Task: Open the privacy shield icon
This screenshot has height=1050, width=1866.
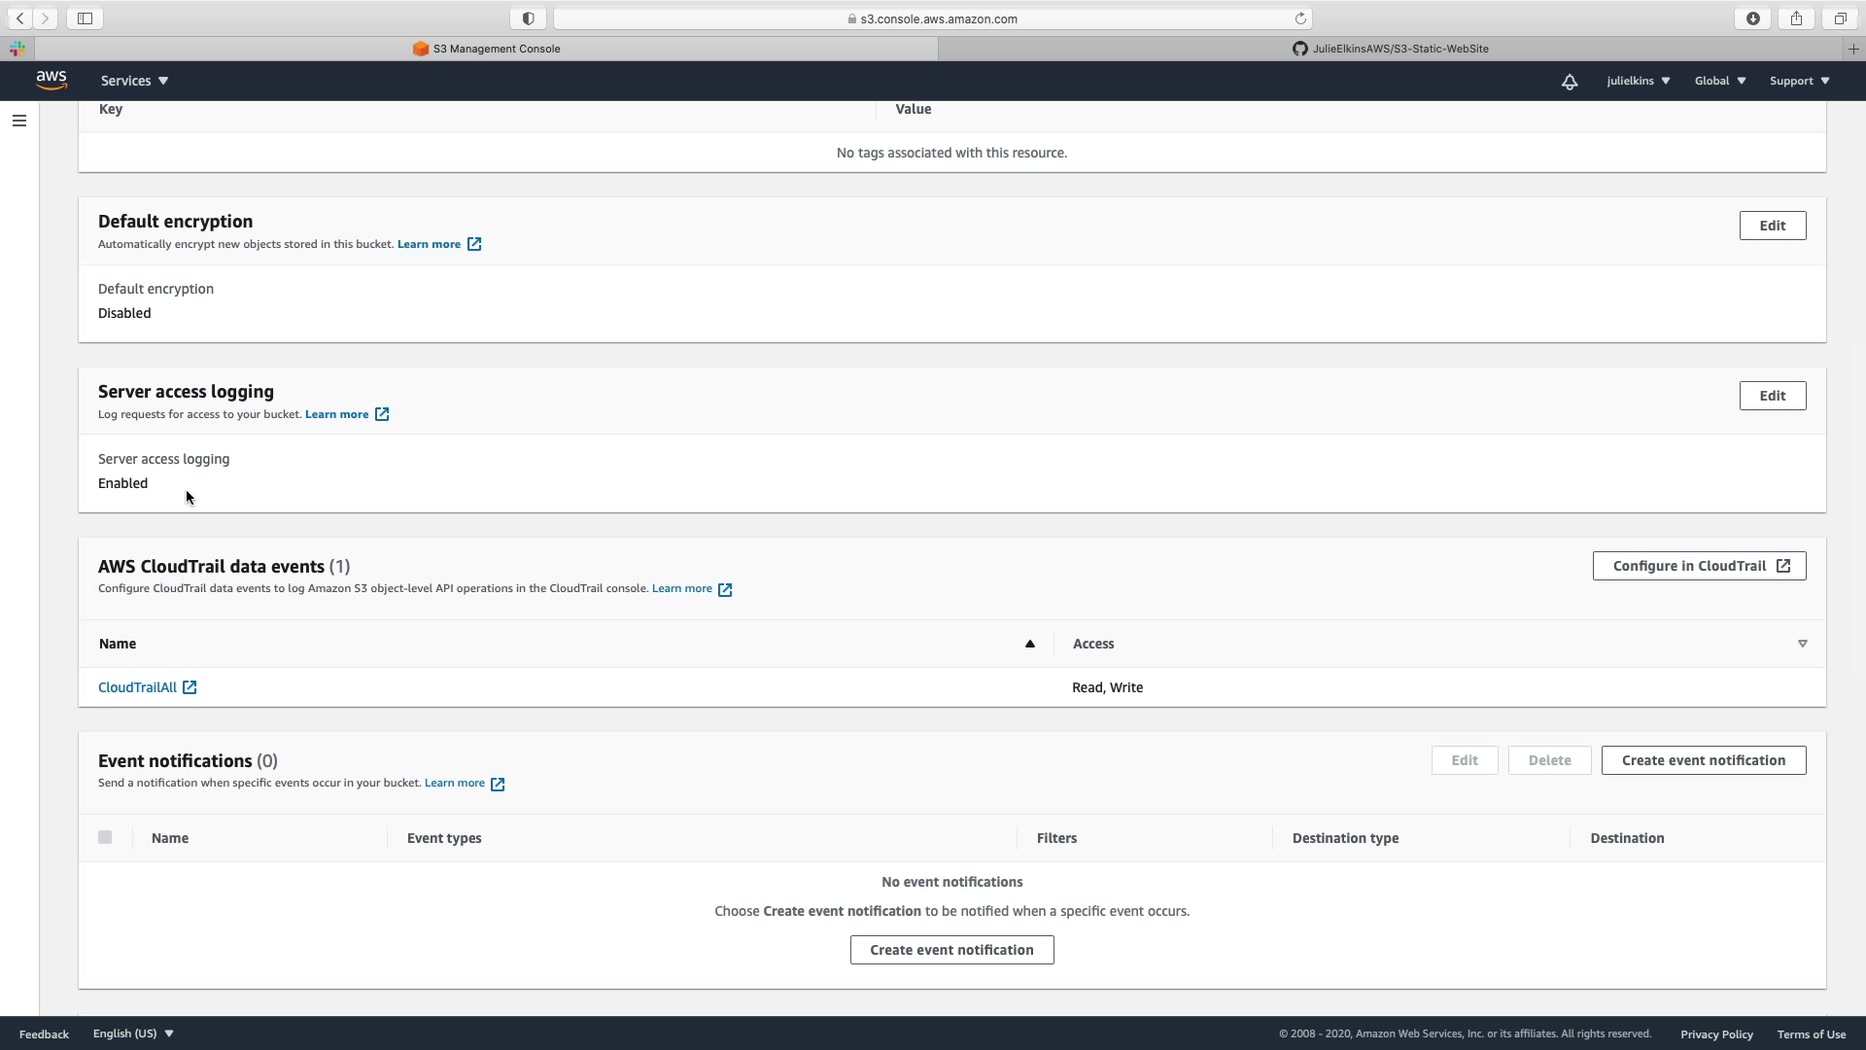Action: point(528,18)
